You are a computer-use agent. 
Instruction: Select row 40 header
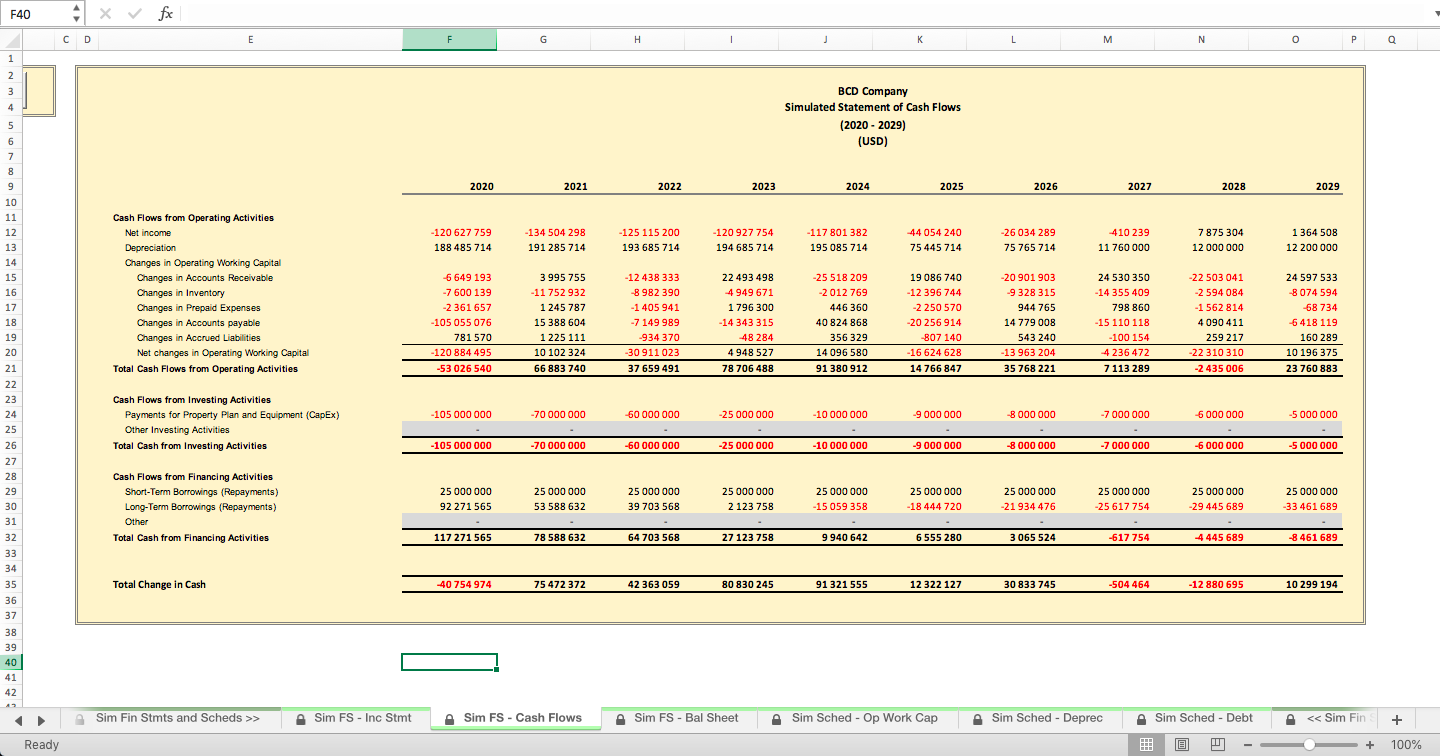click(10, 662)
